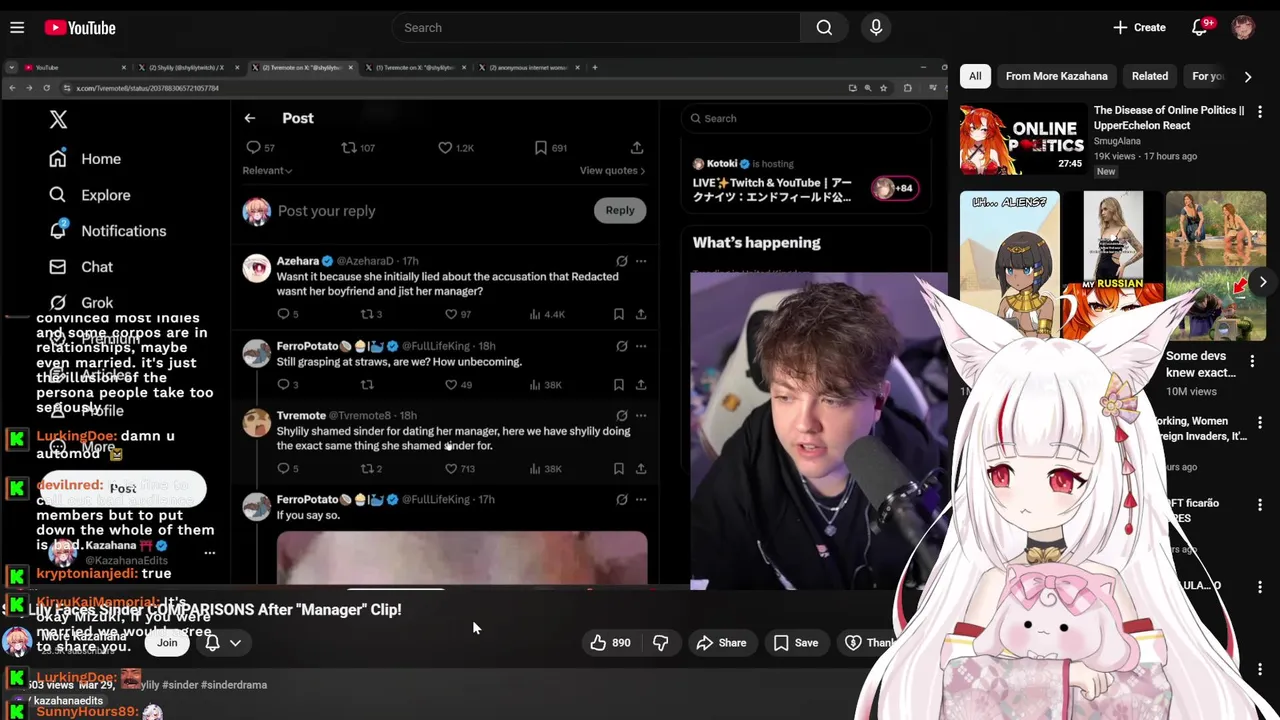Dislike the video
Image resolution: width=1280 pixels, height=720 pixels.
coord(660,643)
